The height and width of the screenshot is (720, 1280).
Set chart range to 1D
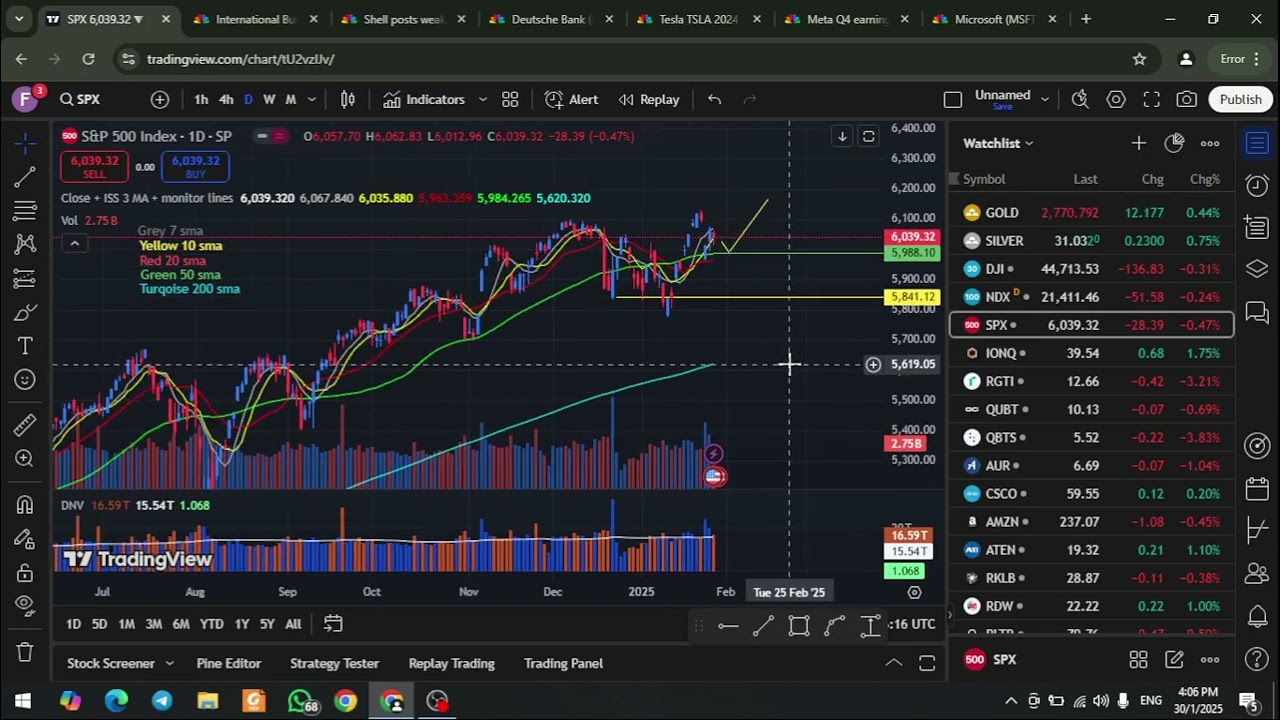(x=73, y=624)
